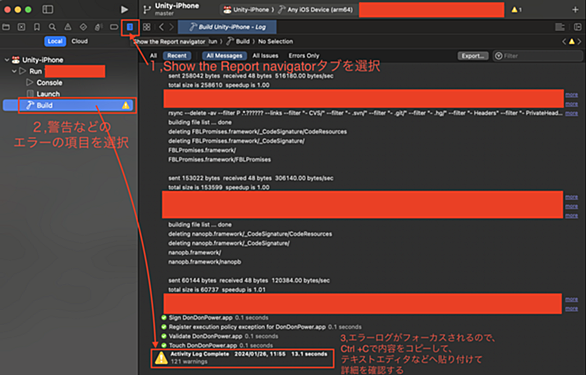
Task: Open the Project navigator folder icon
Action: (x=6, y=27)
